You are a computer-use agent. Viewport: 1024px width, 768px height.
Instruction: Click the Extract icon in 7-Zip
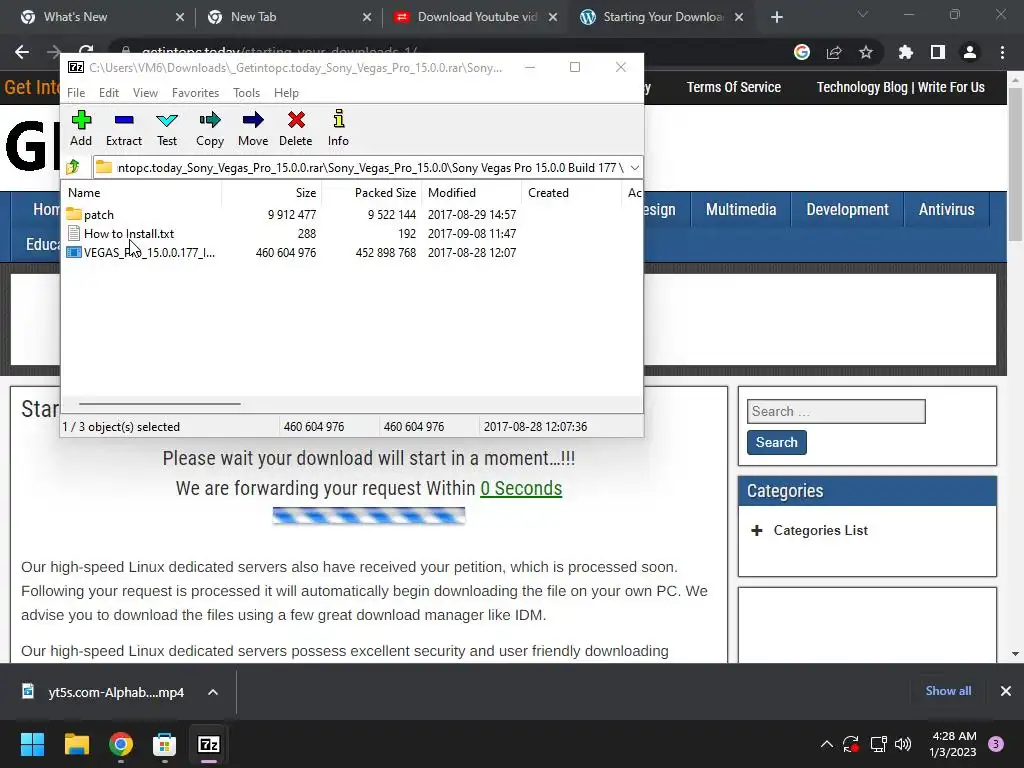(123, 129)
